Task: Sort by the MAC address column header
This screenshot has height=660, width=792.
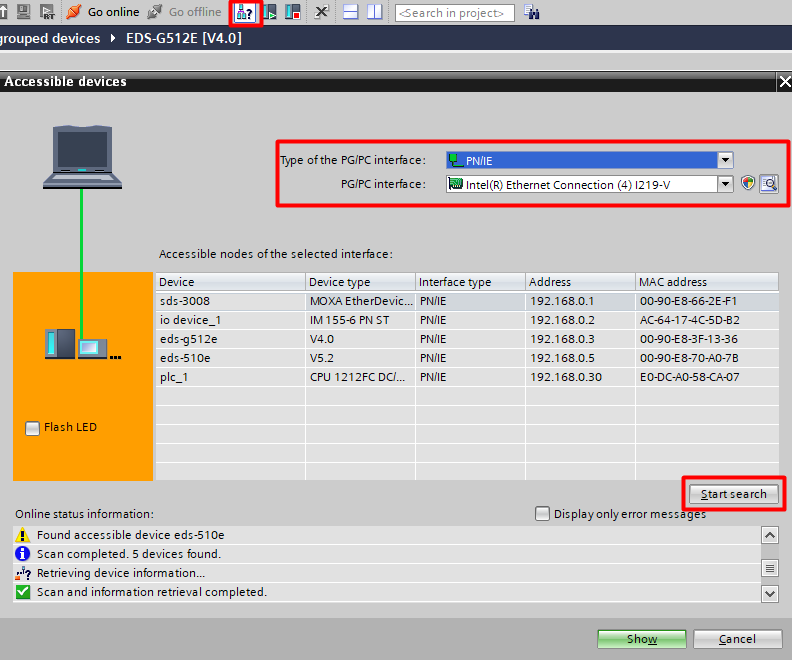Action: (x=707, y=282)
